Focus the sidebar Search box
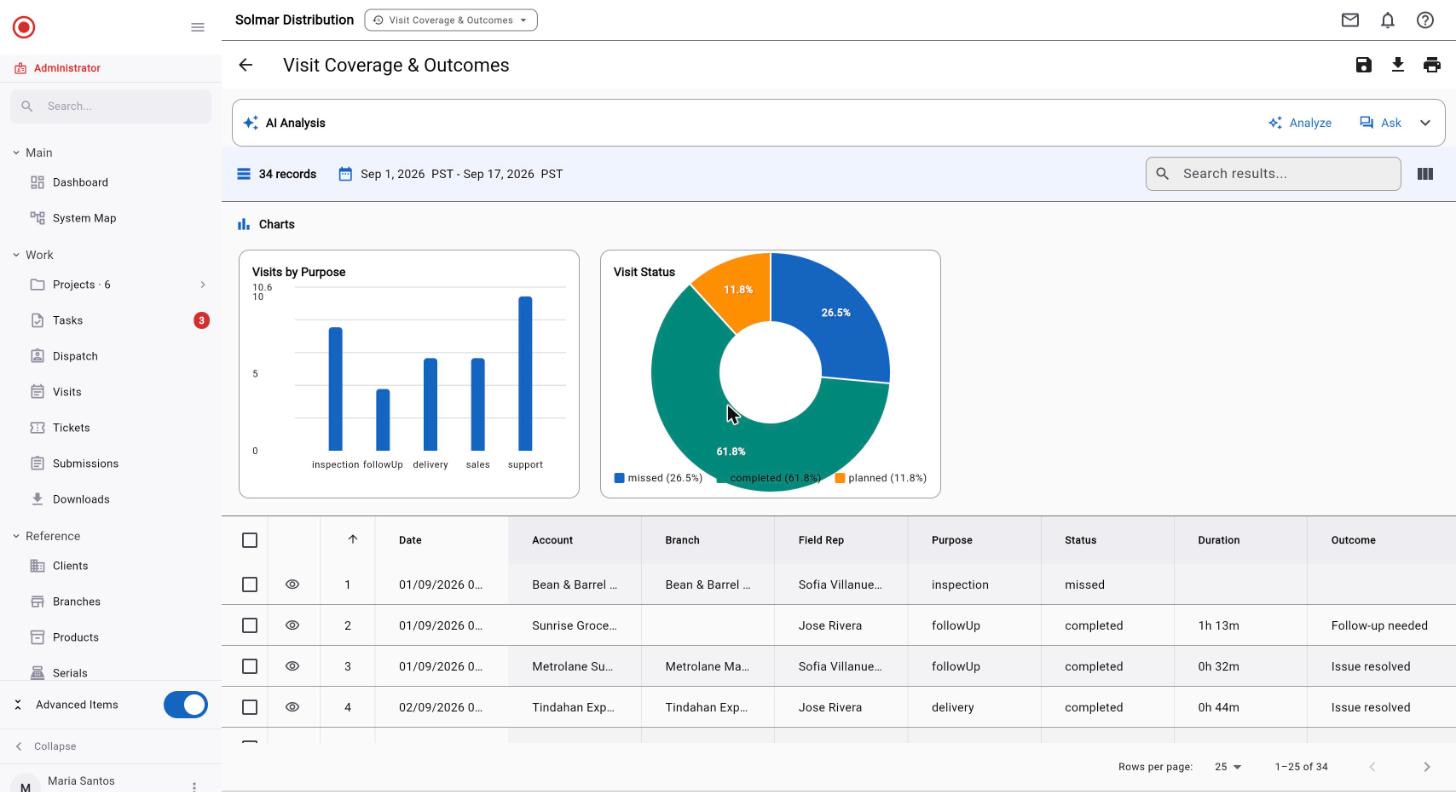This screenshot has height=792, width=1456. pyautogui.click(x=111, y=106)
